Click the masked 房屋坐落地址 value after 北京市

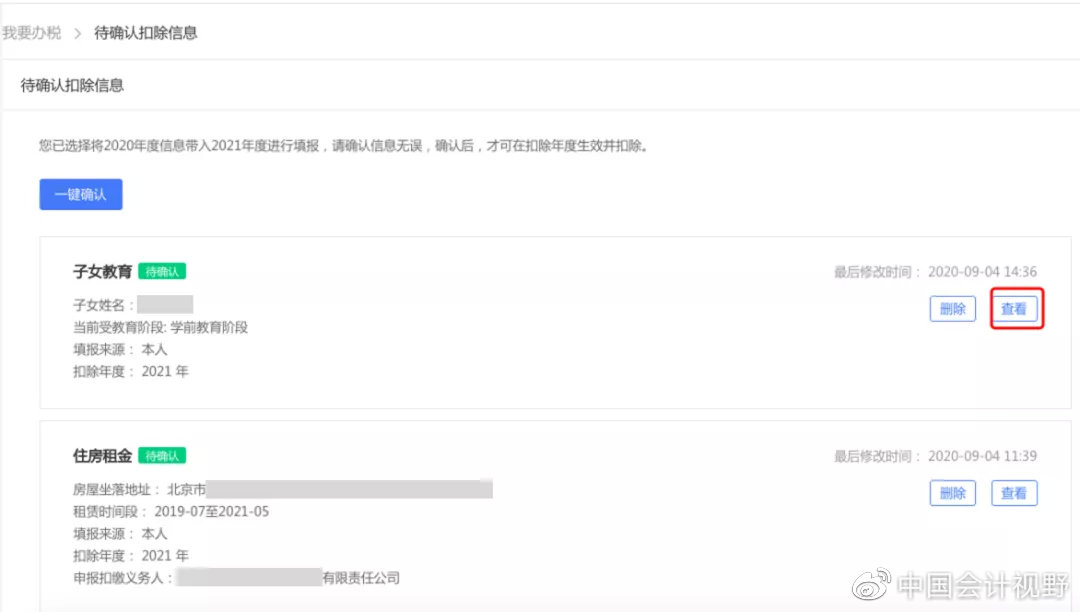(x=349, y=489)
